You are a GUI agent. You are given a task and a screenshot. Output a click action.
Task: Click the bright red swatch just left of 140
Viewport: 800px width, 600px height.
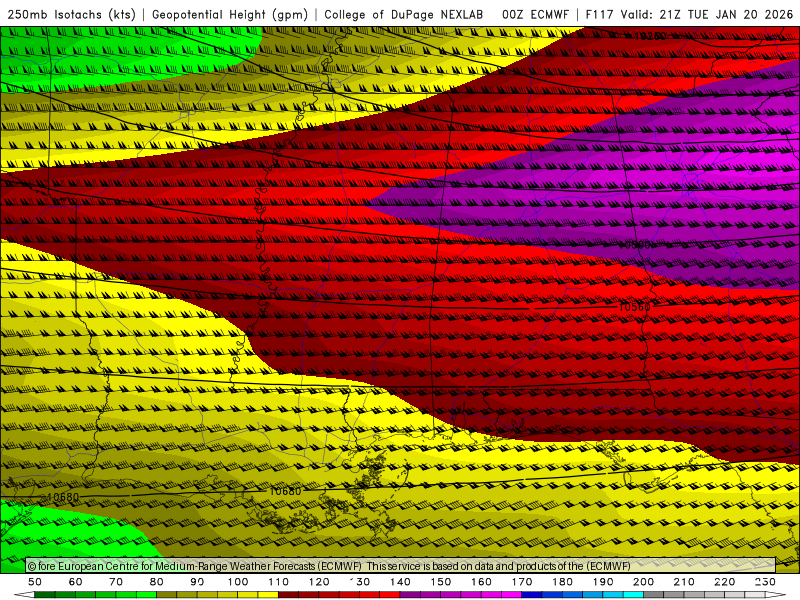(390, 595)
